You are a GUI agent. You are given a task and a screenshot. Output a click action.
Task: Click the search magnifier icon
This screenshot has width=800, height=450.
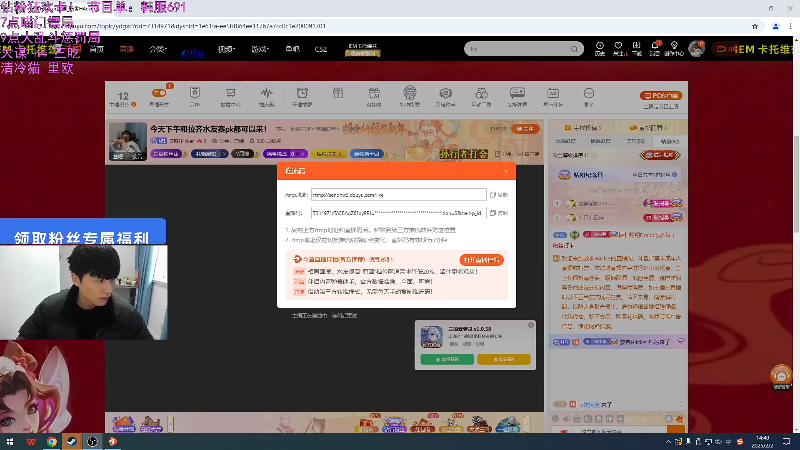(x=574, y=49)
